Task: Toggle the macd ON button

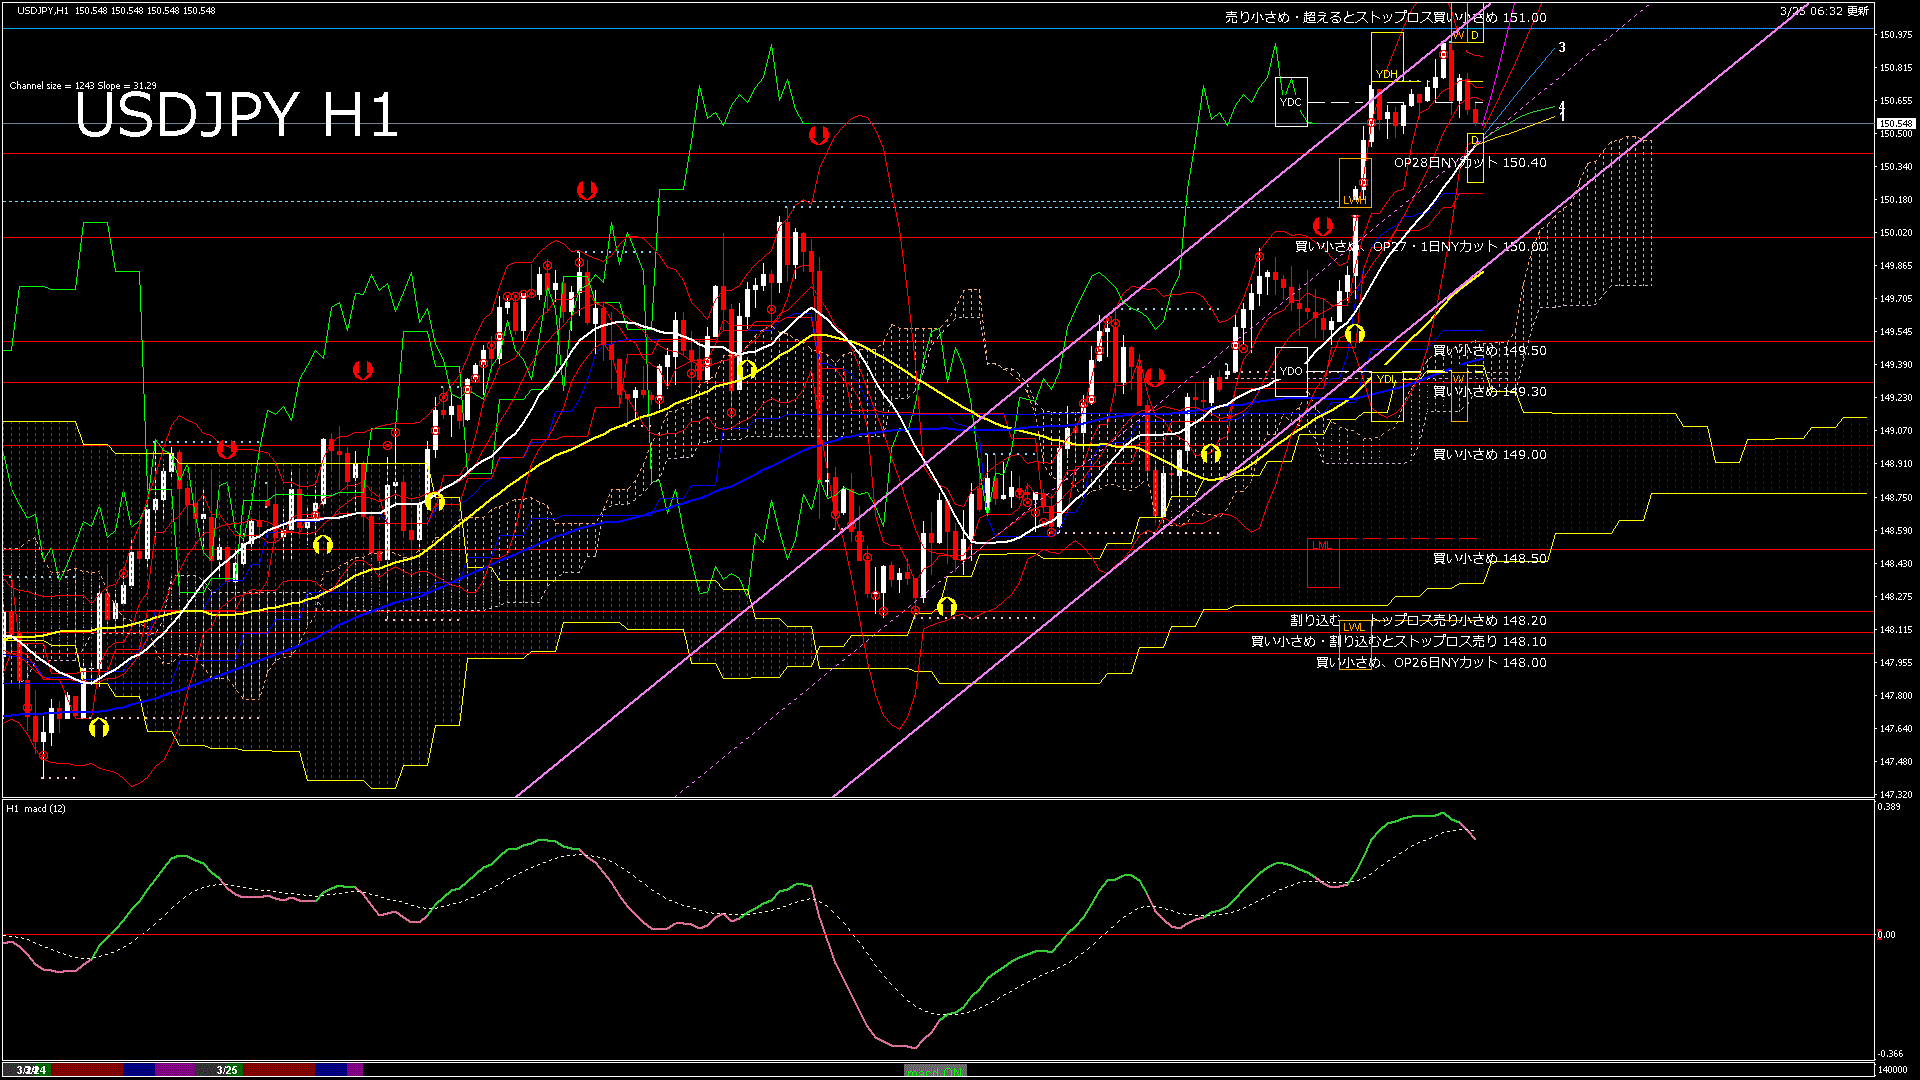Action: (935, 1071)
